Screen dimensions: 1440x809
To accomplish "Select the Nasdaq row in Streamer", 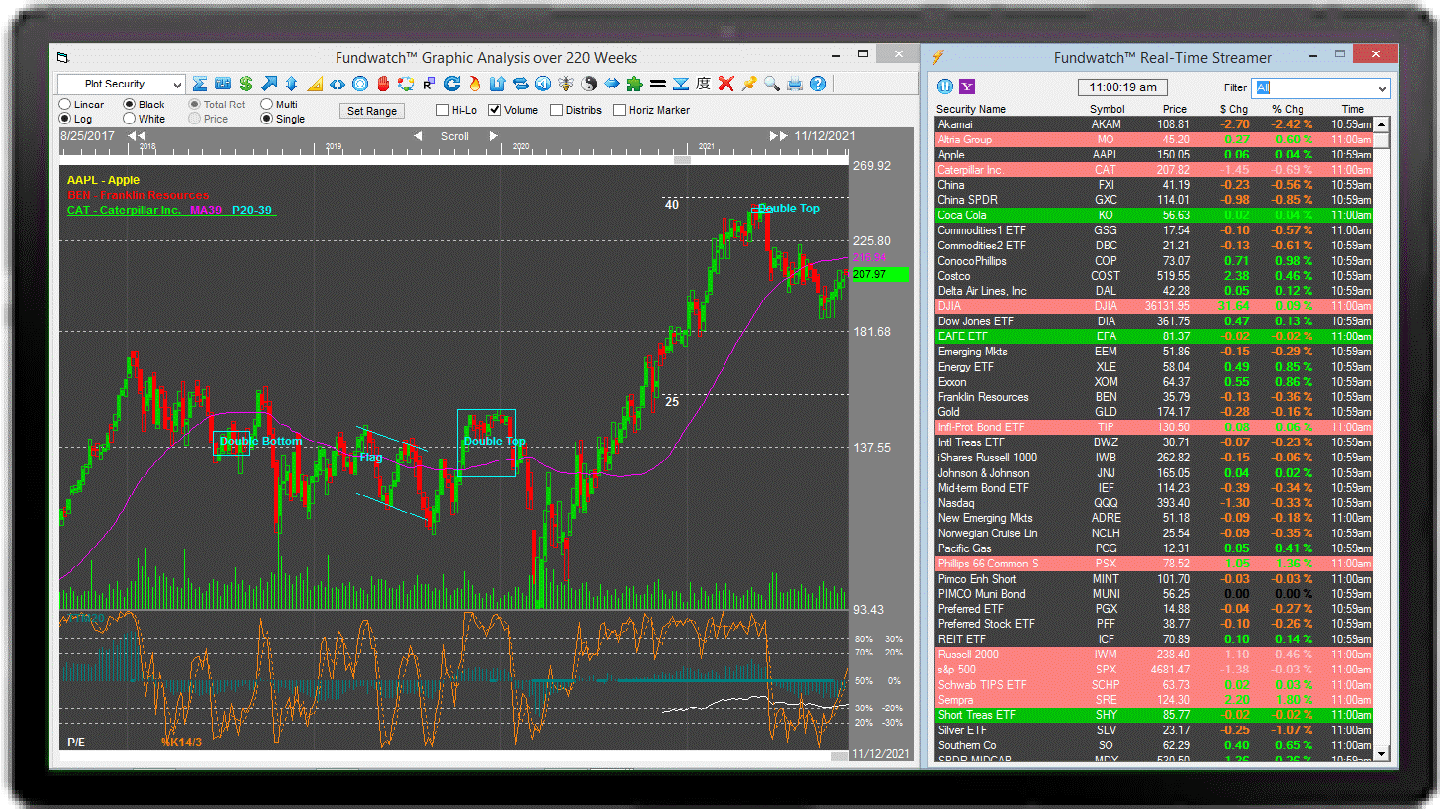I will (x=1154, y=503).
